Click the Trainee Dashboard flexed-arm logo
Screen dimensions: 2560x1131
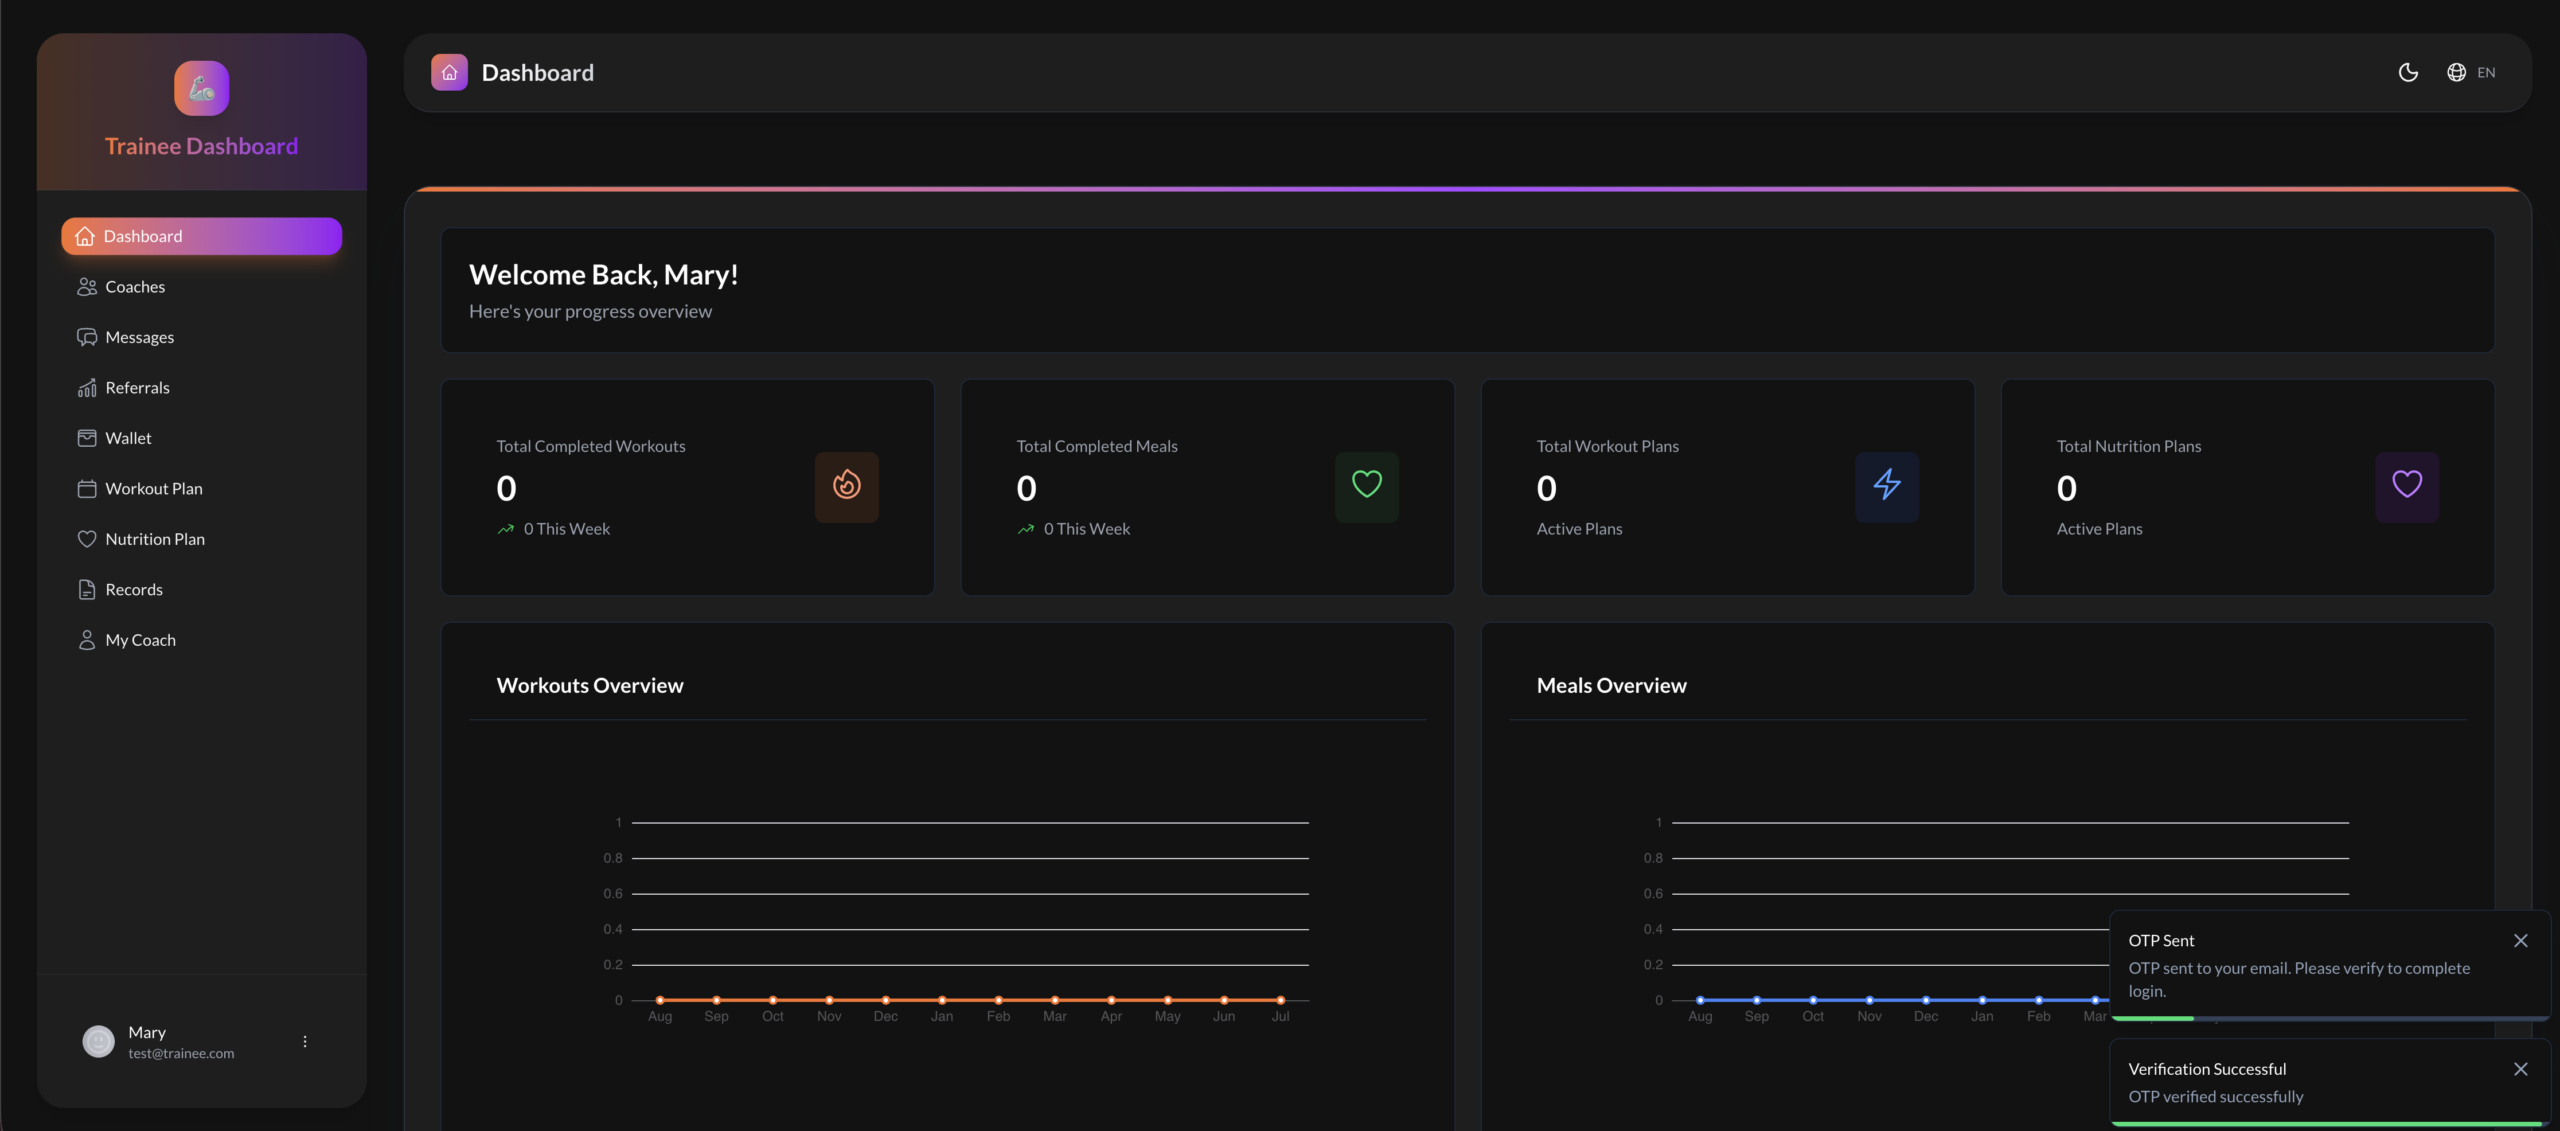tap(201, 88)
